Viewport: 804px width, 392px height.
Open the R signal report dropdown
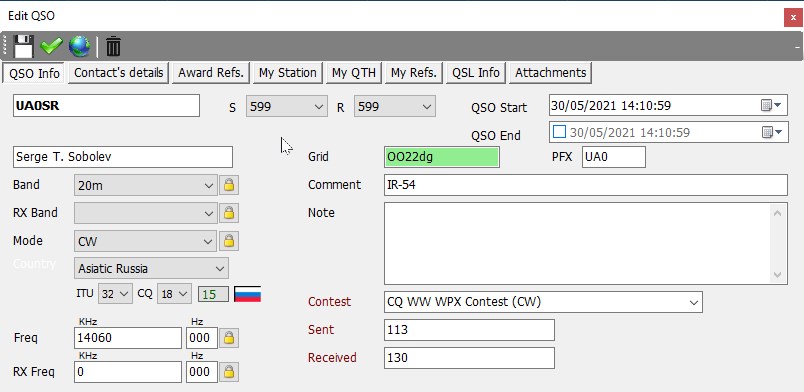coord(427,107)
